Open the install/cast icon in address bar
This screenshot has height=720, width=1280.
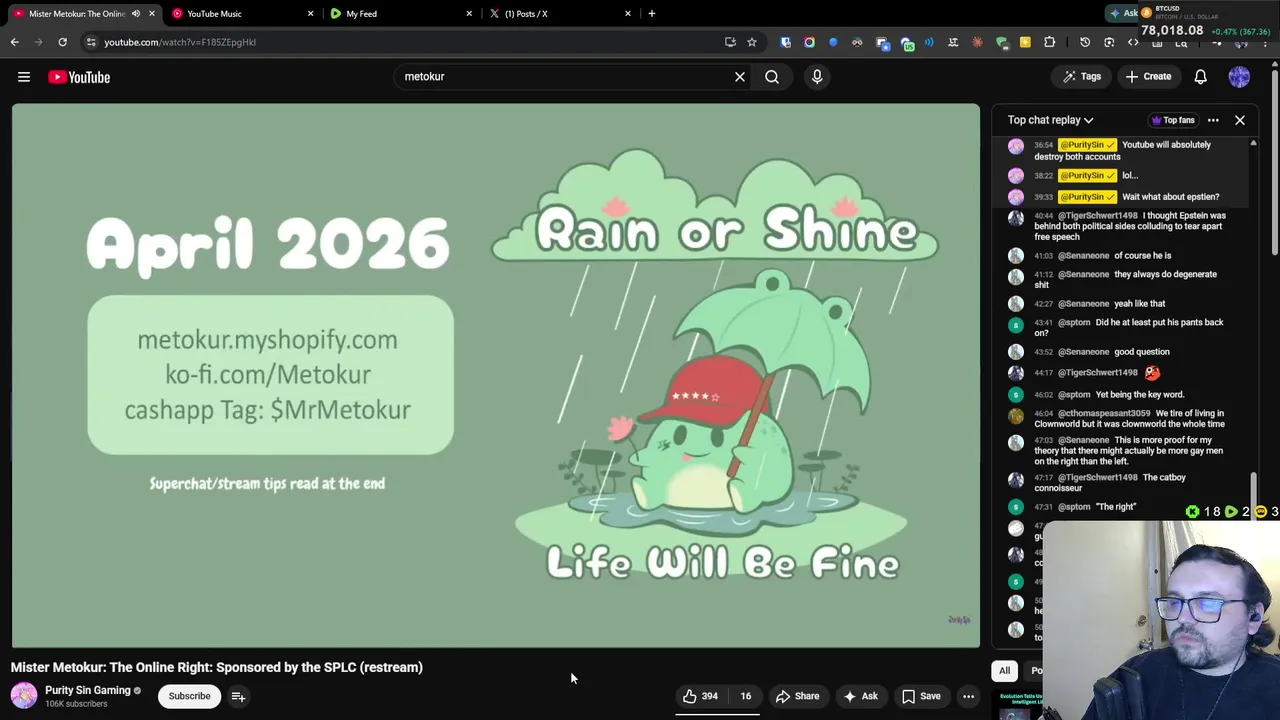730,42
